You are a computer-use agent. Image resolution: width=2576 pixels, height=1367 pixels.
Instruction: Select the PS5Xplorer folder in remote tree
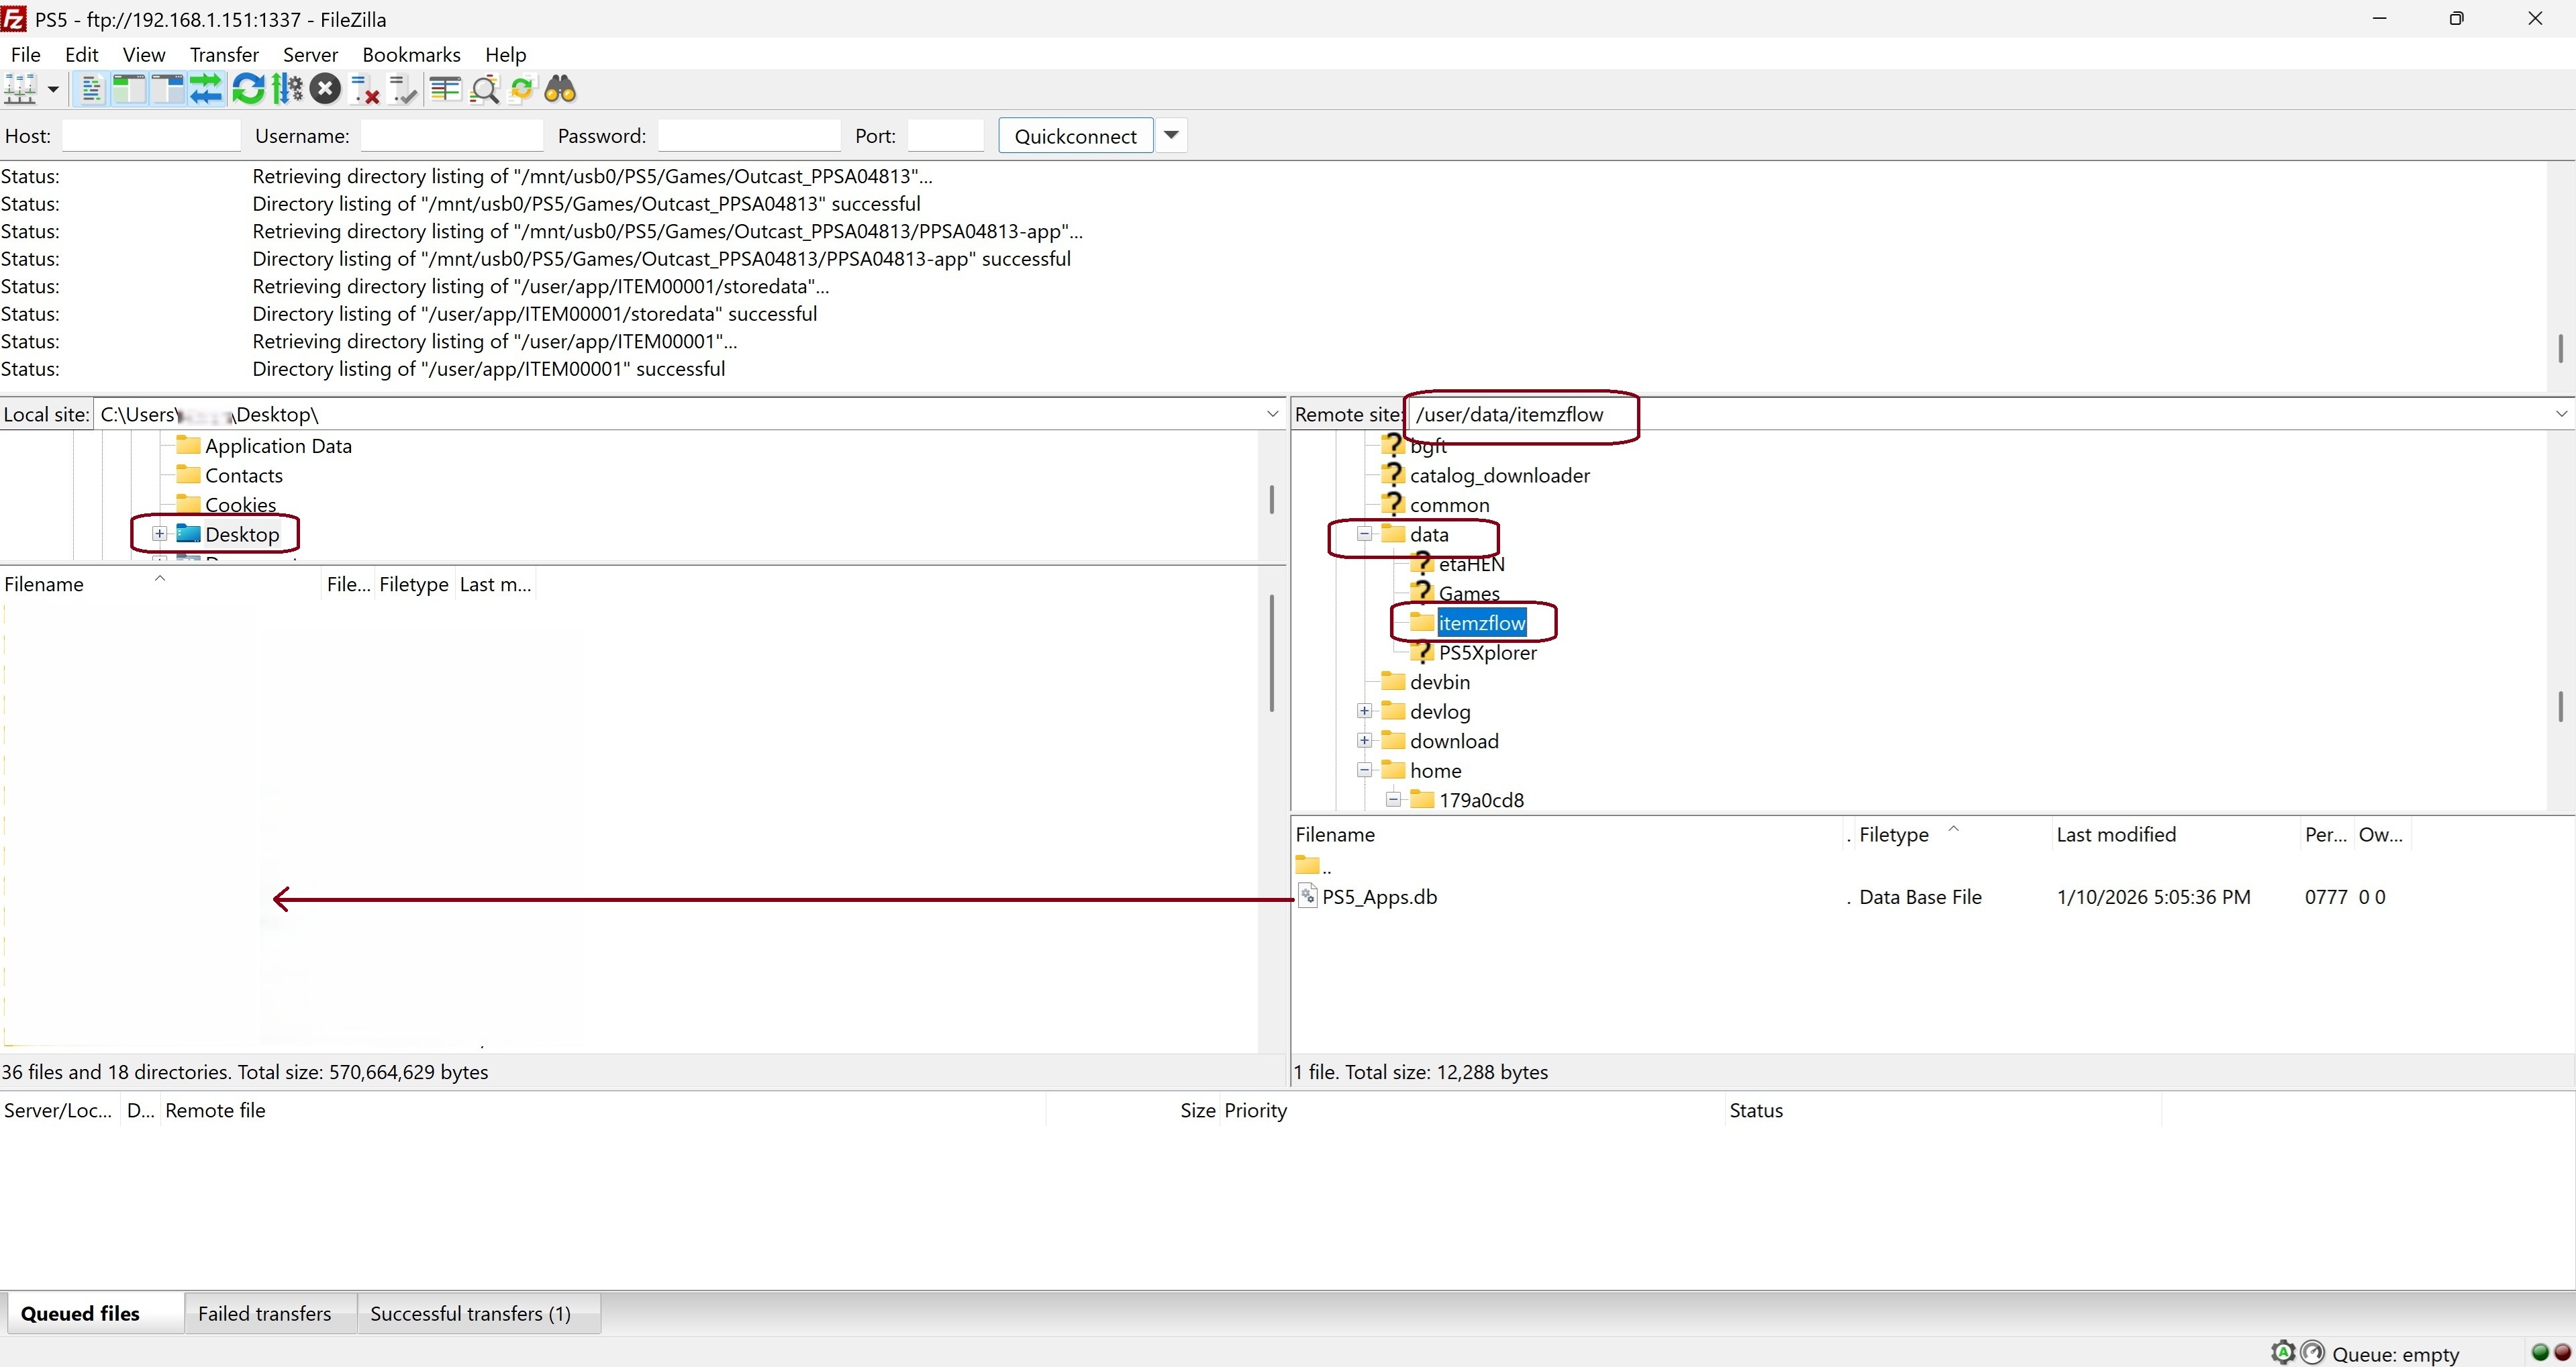point(1487,653)
